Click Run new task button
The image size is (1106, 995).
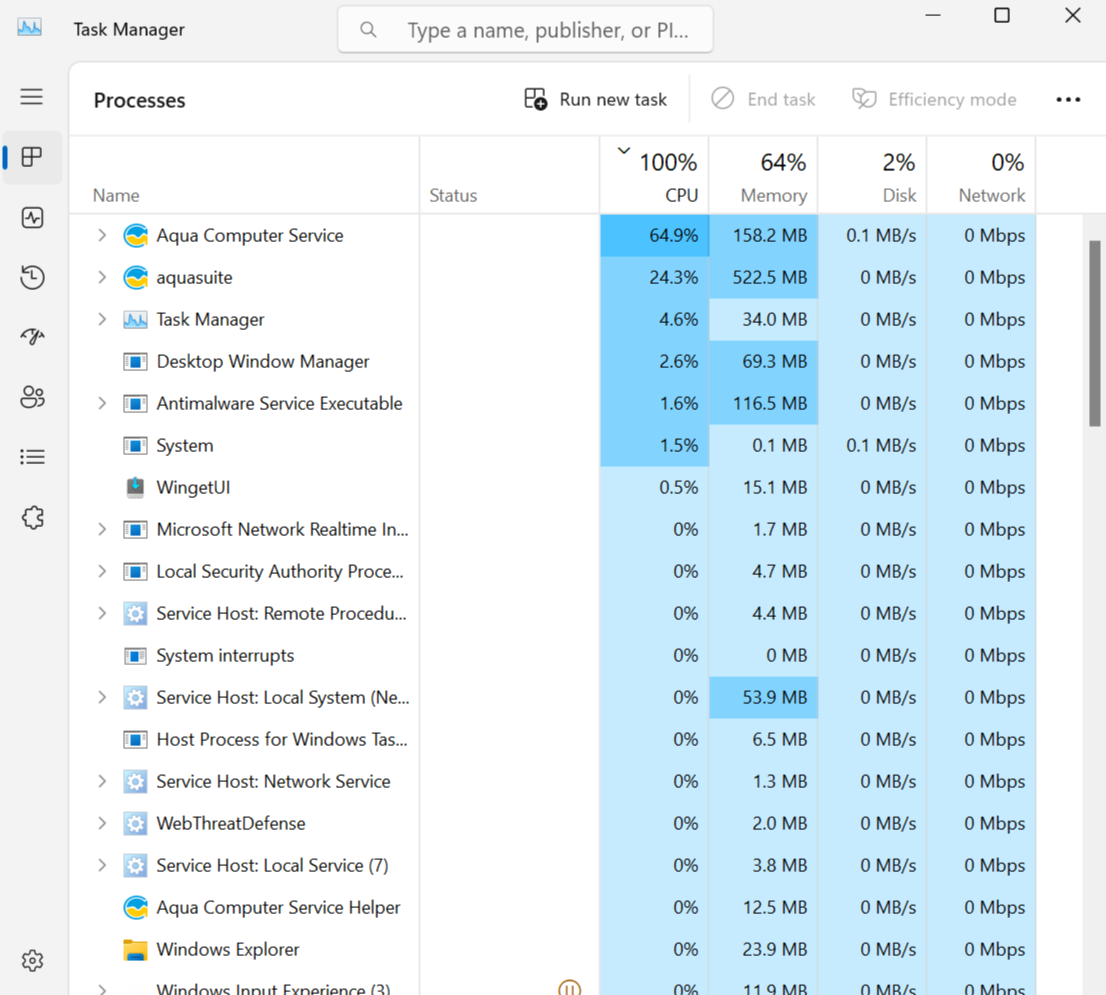(596, 100)
